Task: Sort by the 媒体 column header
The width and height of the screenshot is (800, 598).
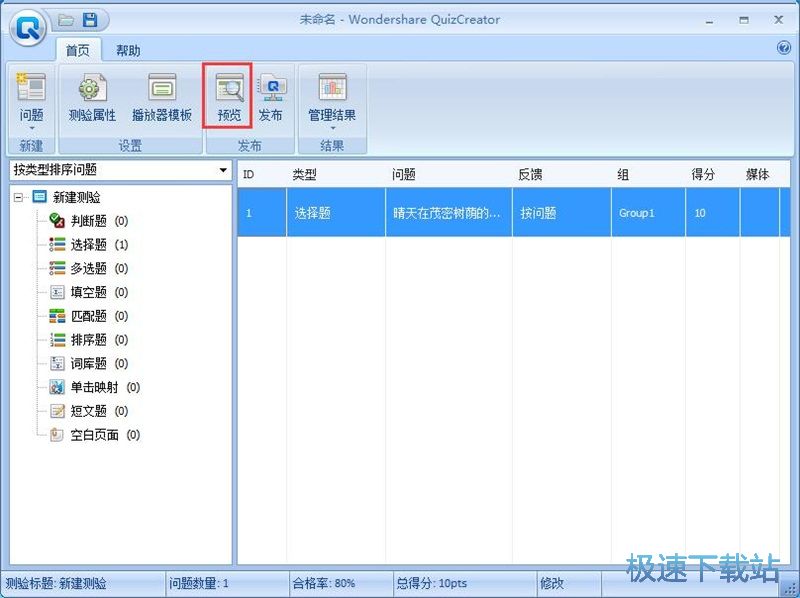Action: coord(760,175)
